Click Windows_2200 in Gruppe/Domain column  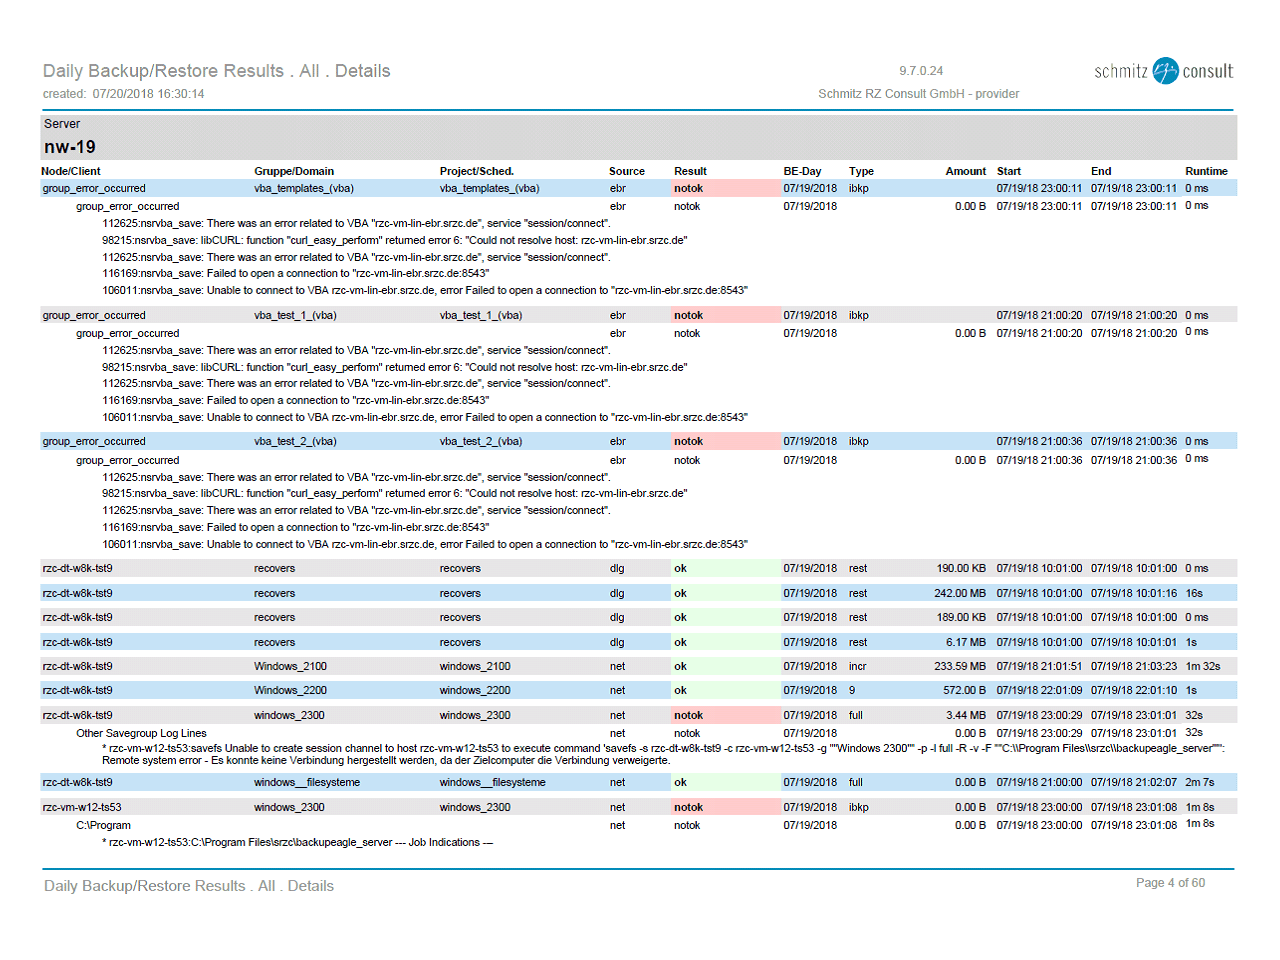[290, 690]
